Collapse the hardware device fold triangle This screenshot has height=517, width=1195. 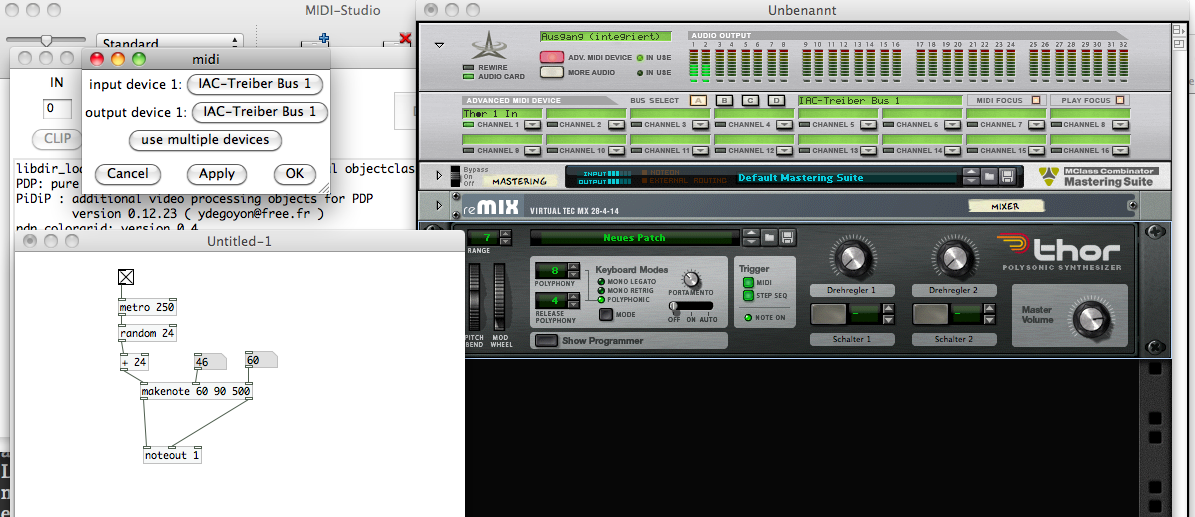point(439,45)
